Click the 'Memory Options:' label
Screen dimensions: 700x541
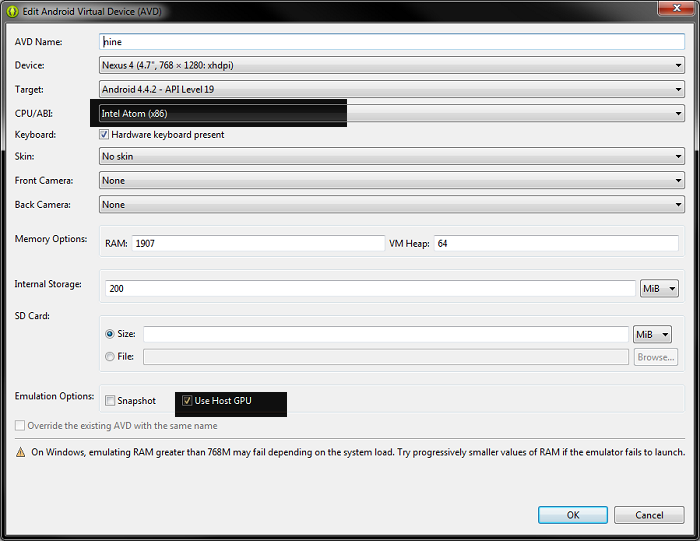pyautogui.click(x=51, y=239)
